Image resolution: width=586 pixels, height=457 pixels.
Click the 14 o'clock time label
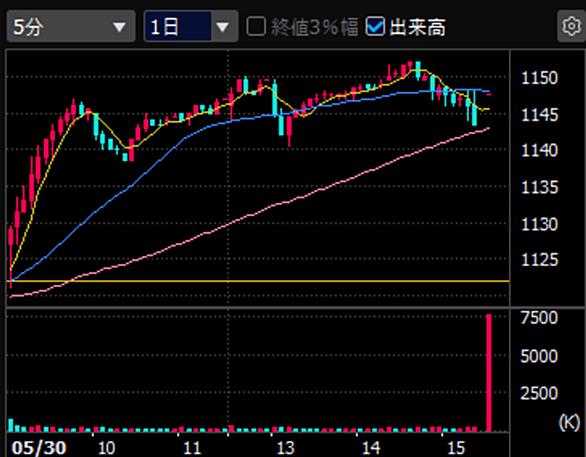[x=371, y=448]
